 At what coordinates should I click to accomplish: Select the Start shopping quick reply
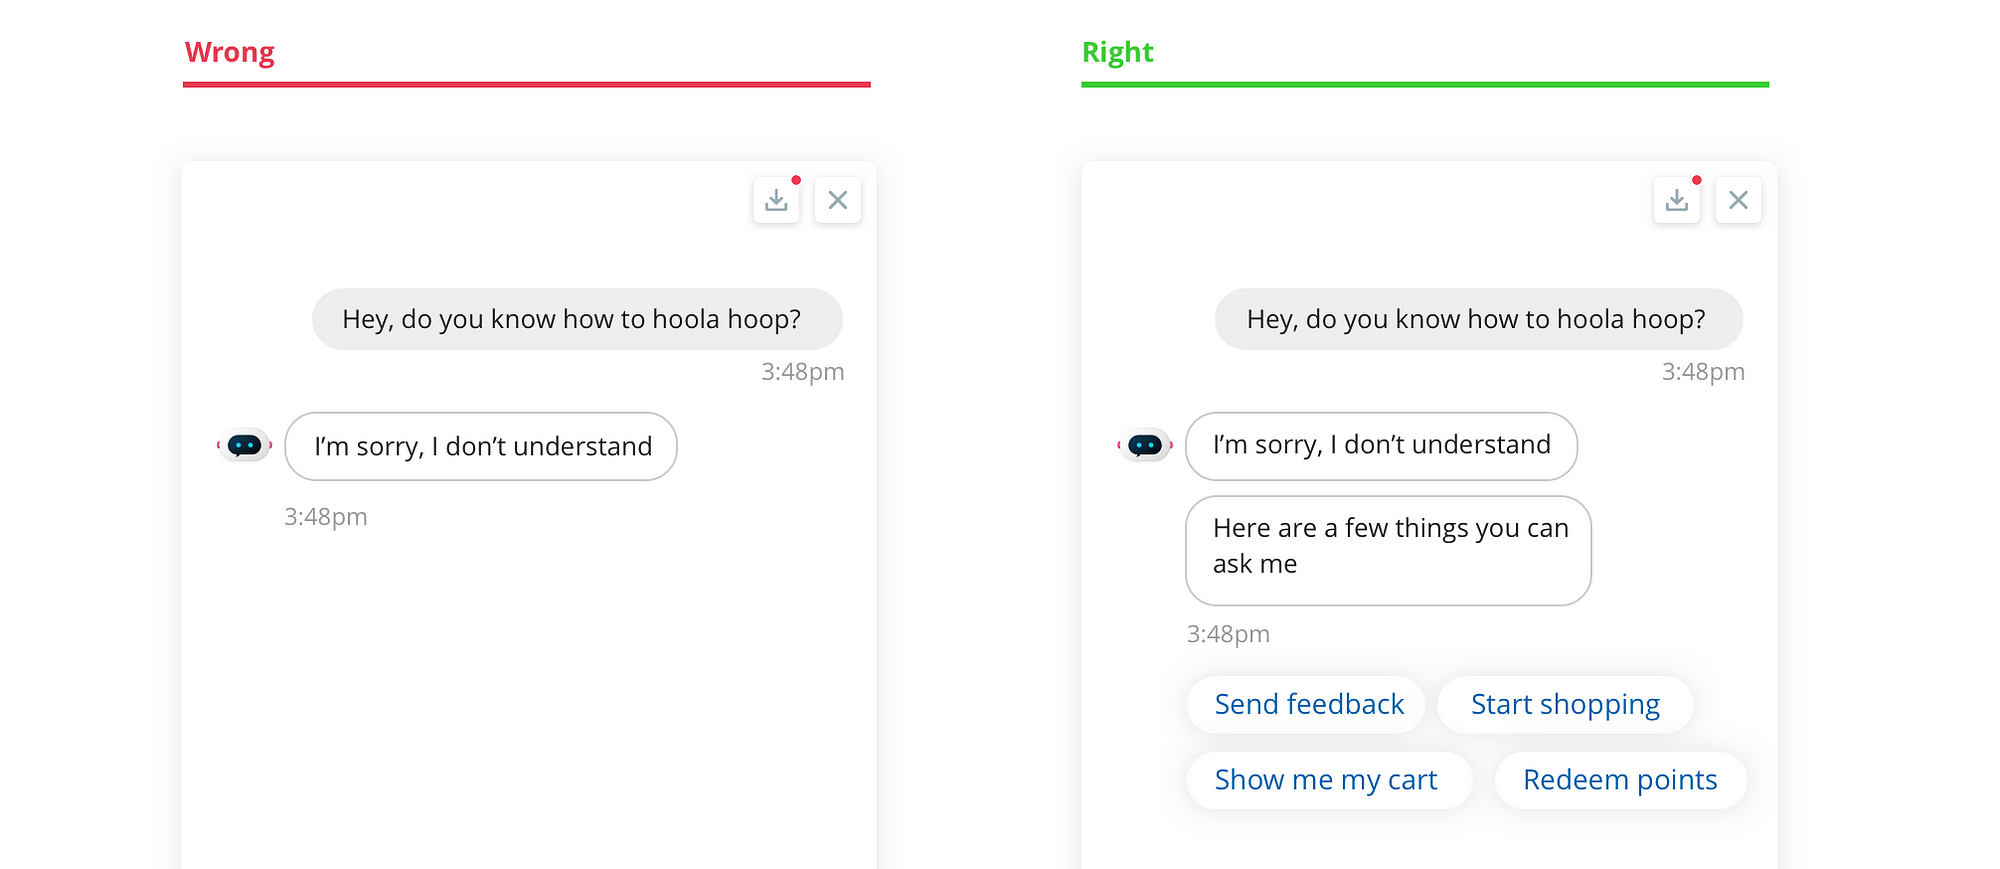[x=1565, y=704]
